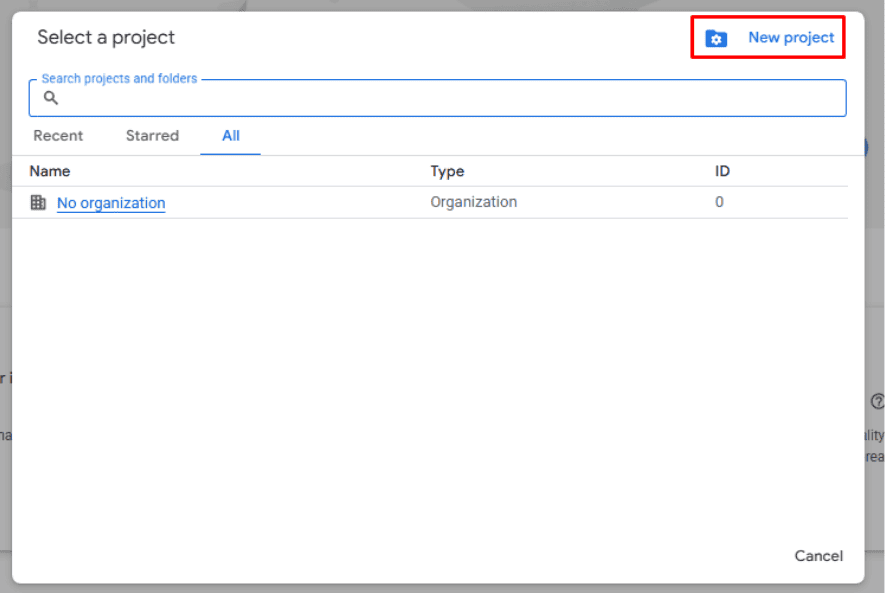Screen dimensions: 887x593
Task: Click the Type column header
Action: [x=447, y=171]
